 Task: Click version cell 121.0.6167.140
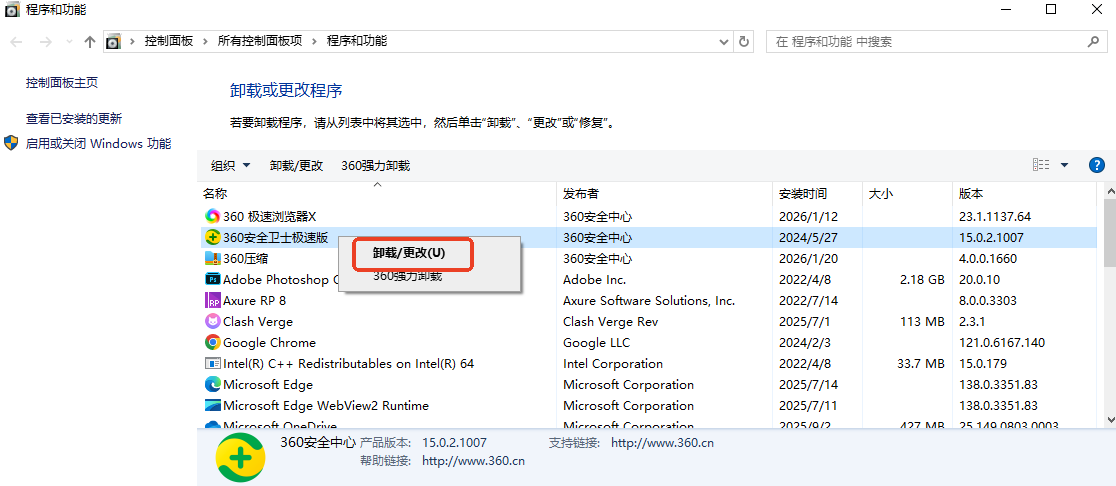click(x=1002, y=342)
